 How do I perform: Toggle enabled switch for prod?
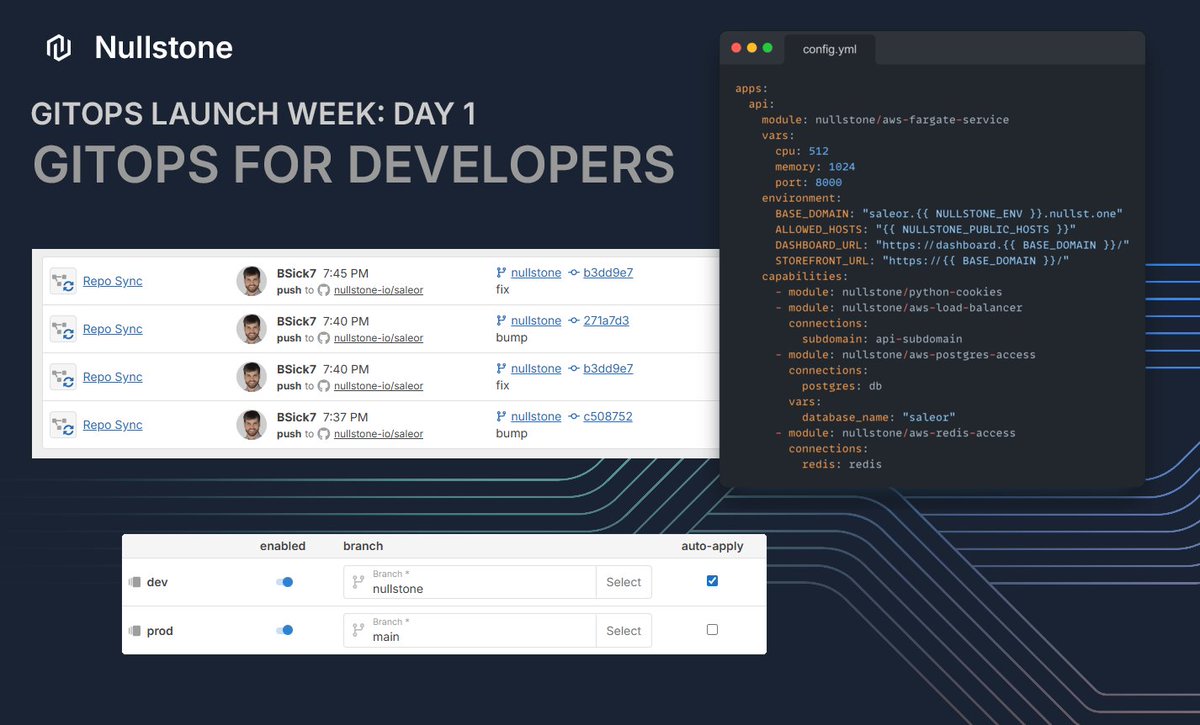click(x=284, y=630)
